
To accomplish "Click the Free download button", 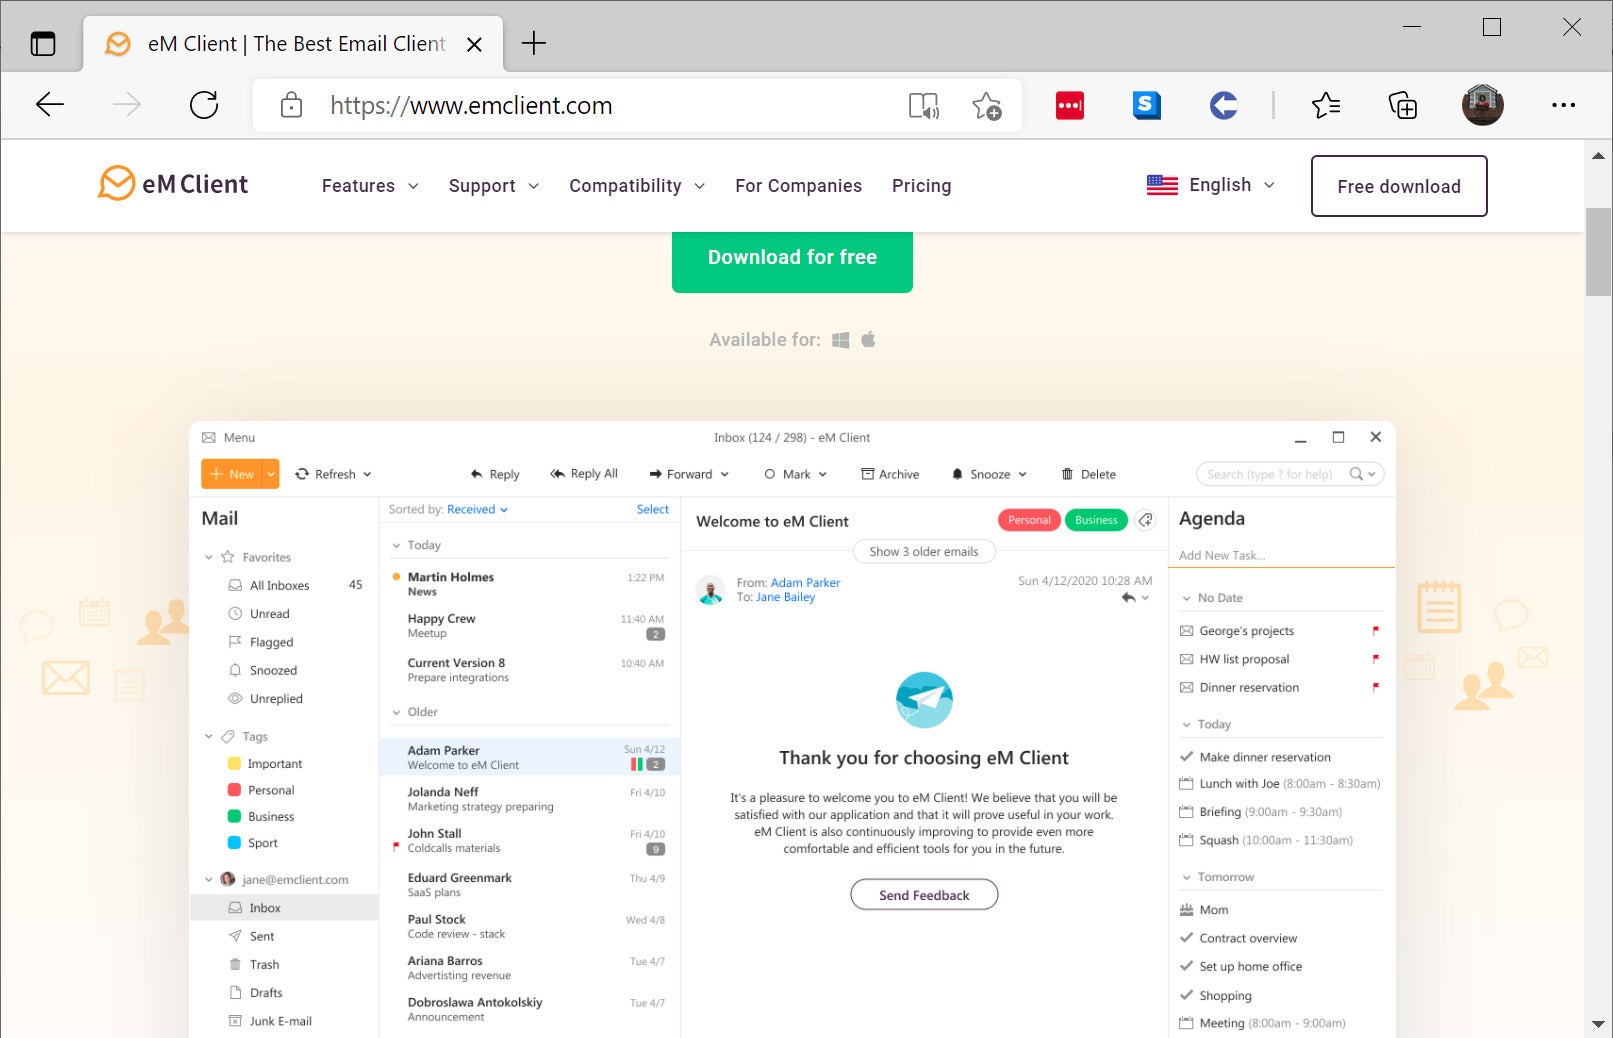I will (1399, 186).
